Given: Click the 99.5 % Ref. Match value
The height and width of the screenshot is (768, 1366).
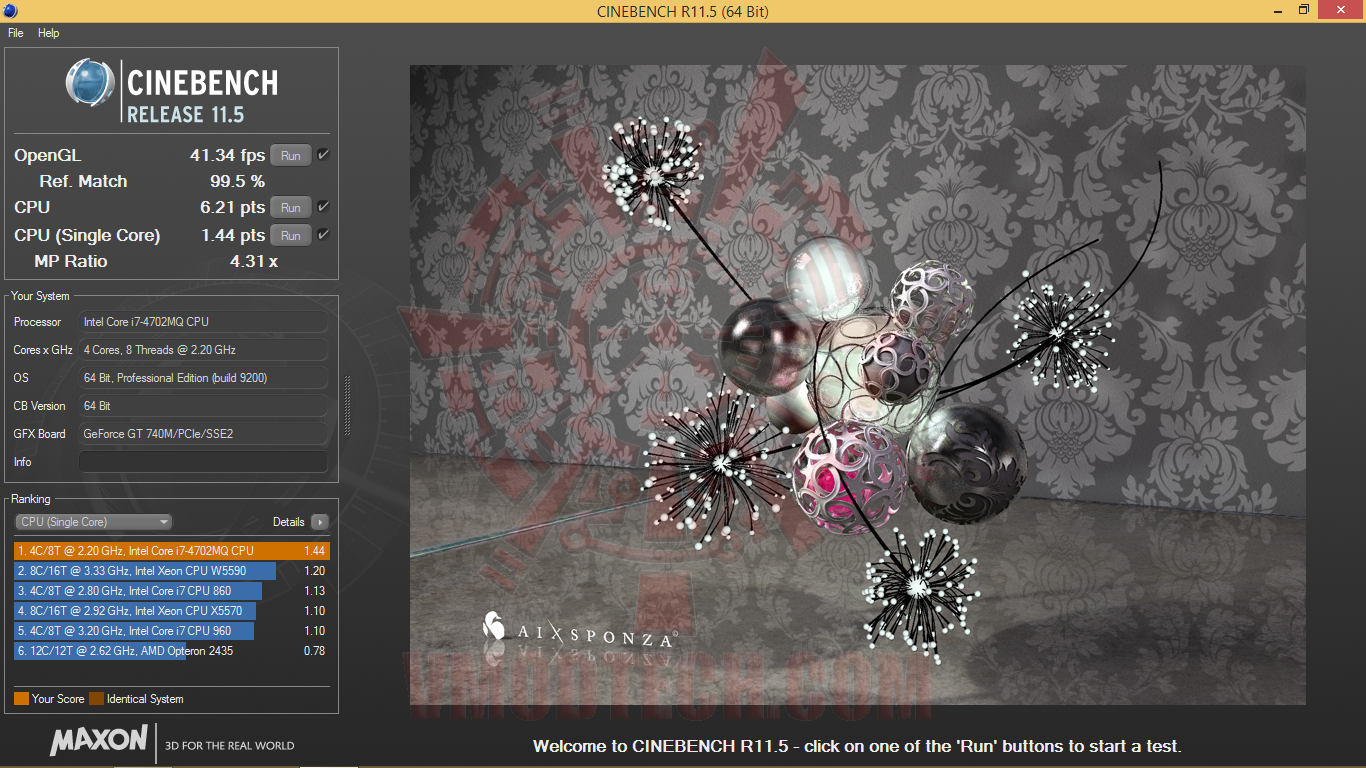Looking at the screenshot, I should (x=237, y=181).
